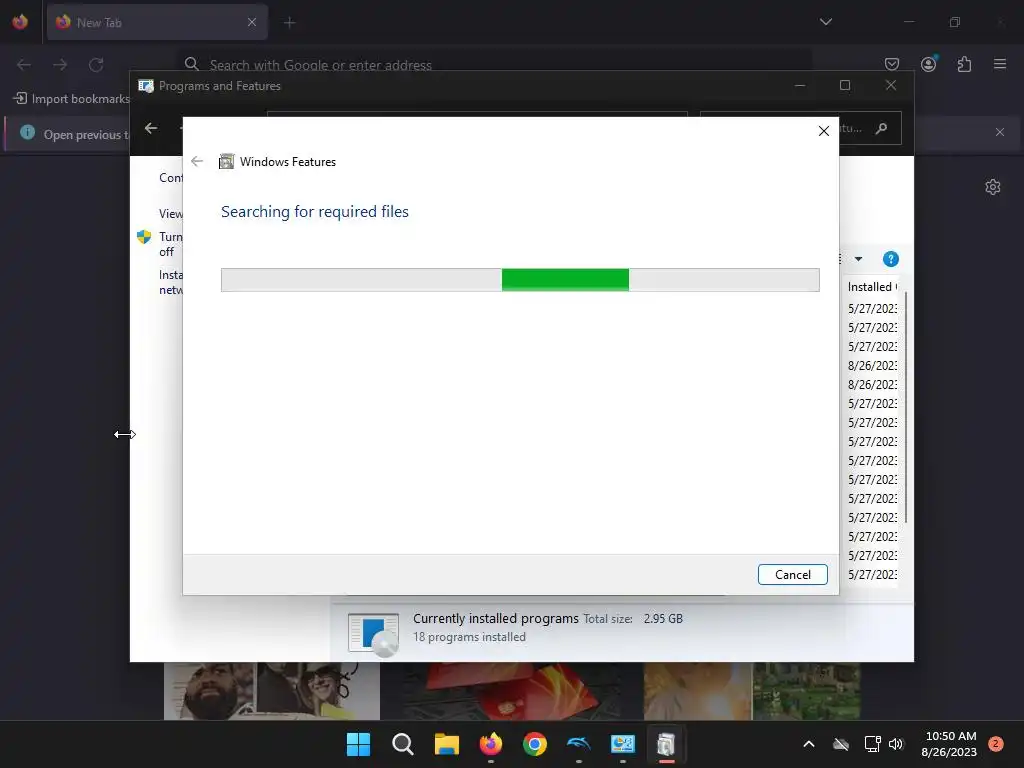Open the notification badge in the tray
This screenshot has width=1024, height=768.
[x=996, y=743]
